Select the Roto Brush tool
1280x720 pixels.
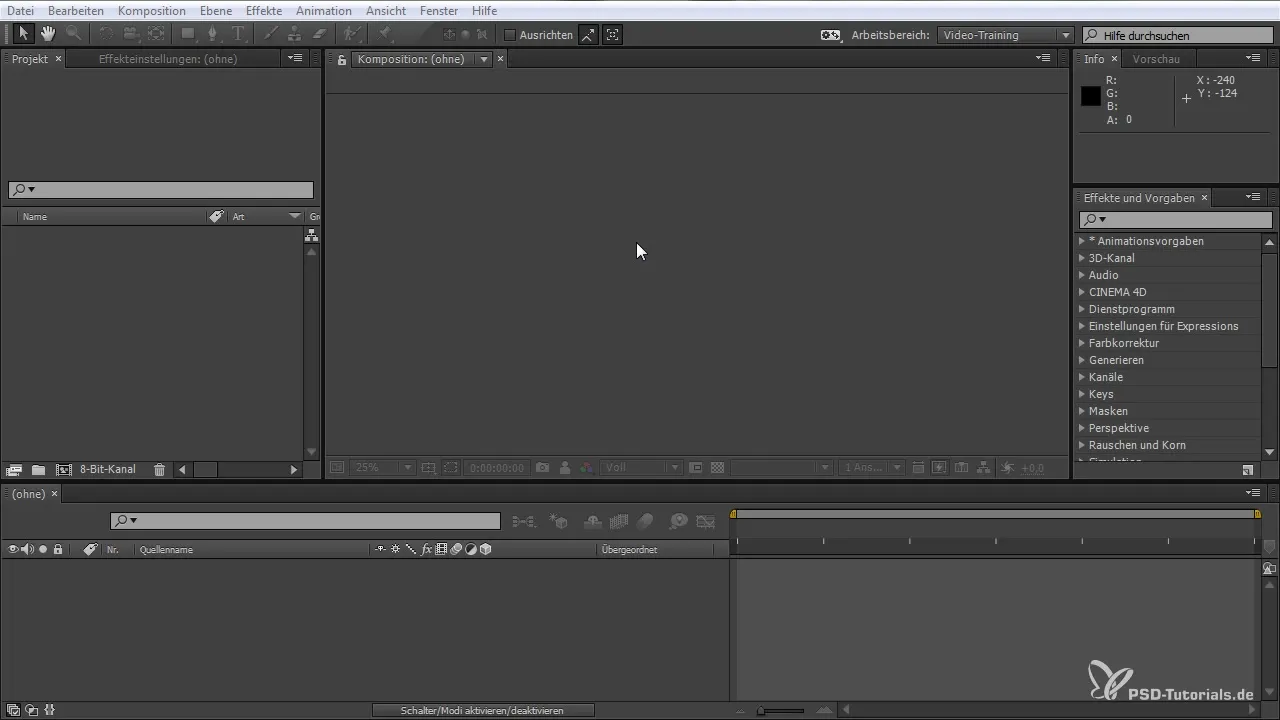point(352,34)
